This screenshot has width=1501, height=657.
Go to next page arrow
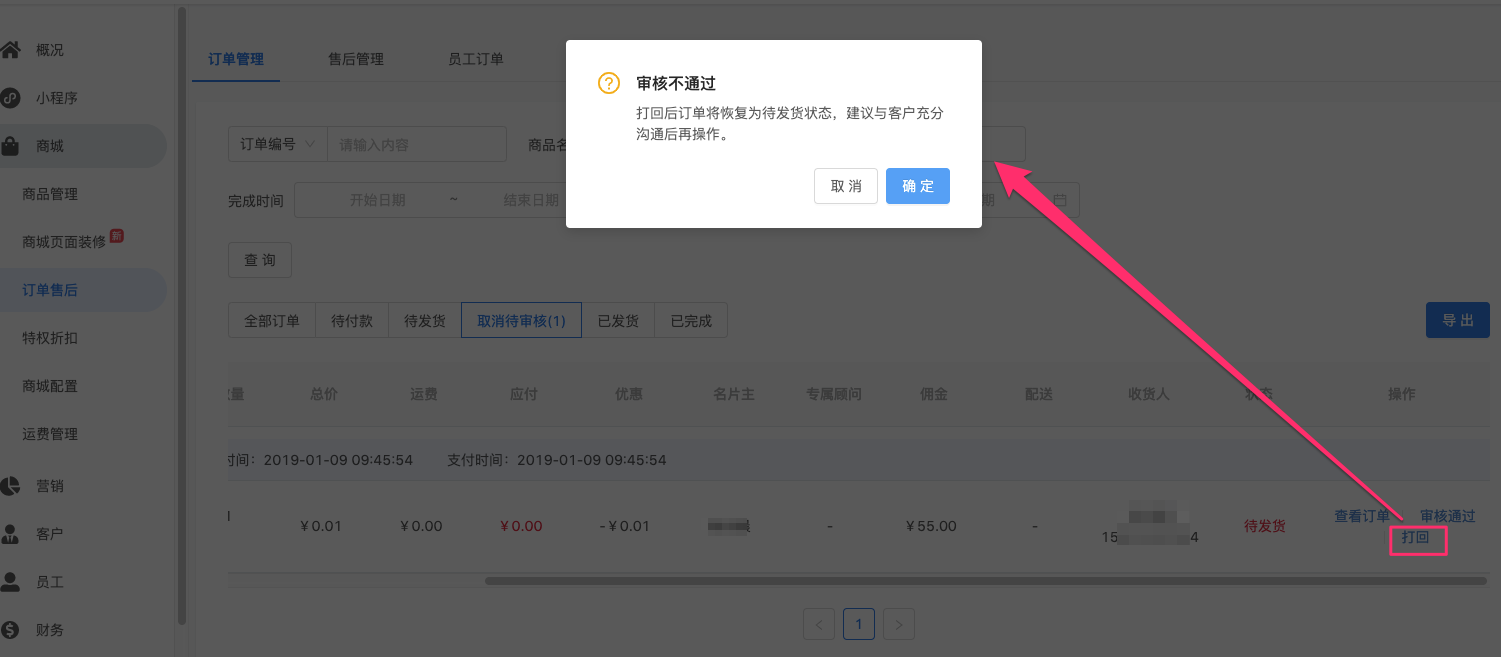click(899, 625)
